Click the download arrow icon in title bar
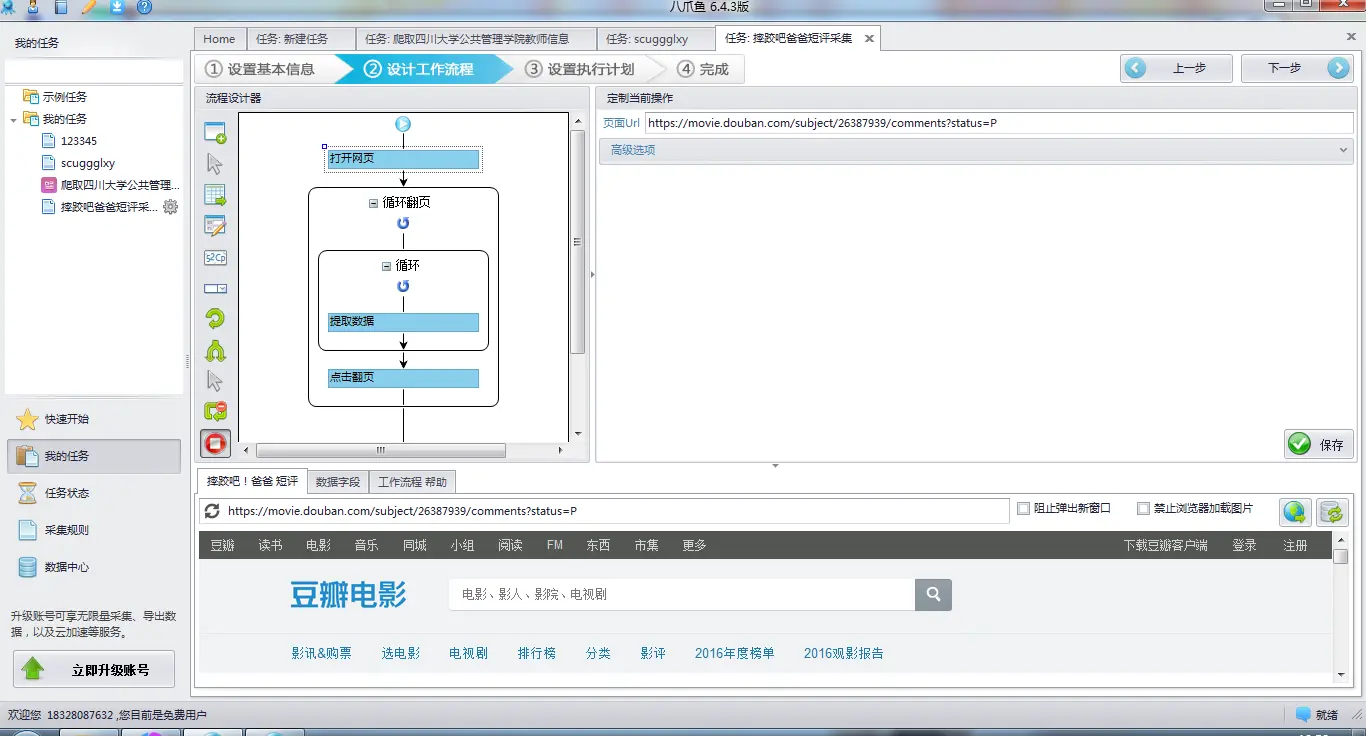 (116, 7)
